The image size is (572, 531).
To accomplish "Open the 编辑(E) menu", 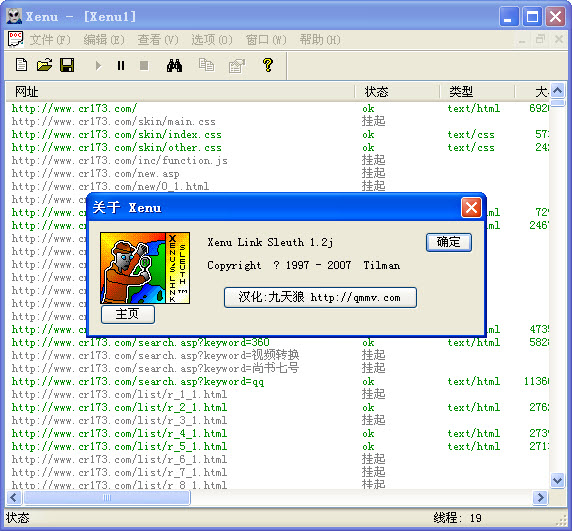I will (x=104, y=39).
